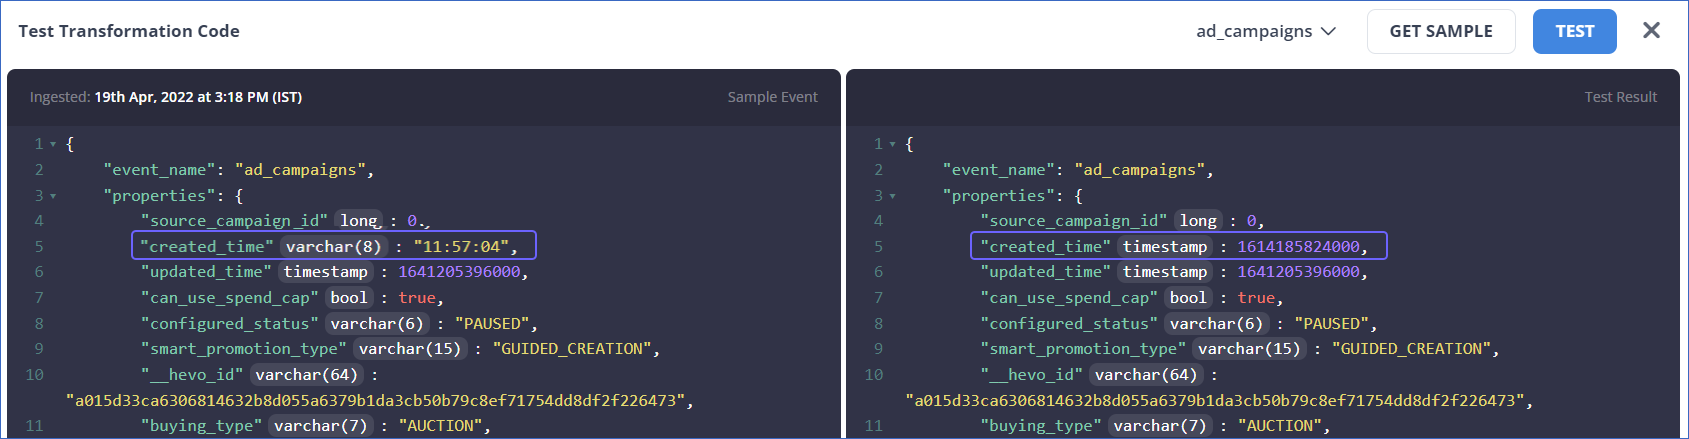Click line number 10 in Test Result gutter
The width and height of the screenshot is (1689, 439).
click(874, 375)
